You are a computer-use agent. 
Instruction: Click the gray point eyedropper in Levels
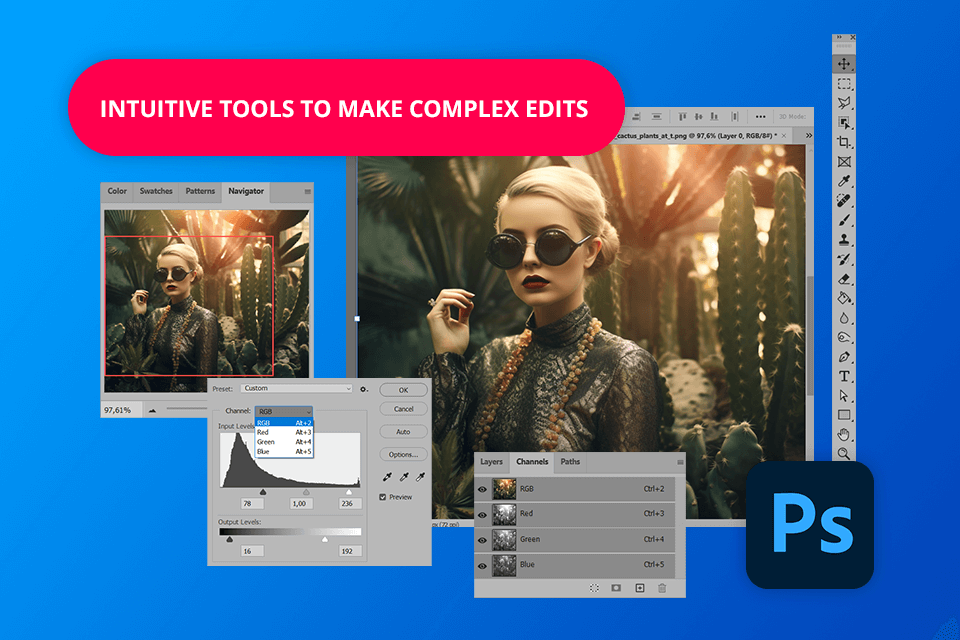click(x=404, y=476)
